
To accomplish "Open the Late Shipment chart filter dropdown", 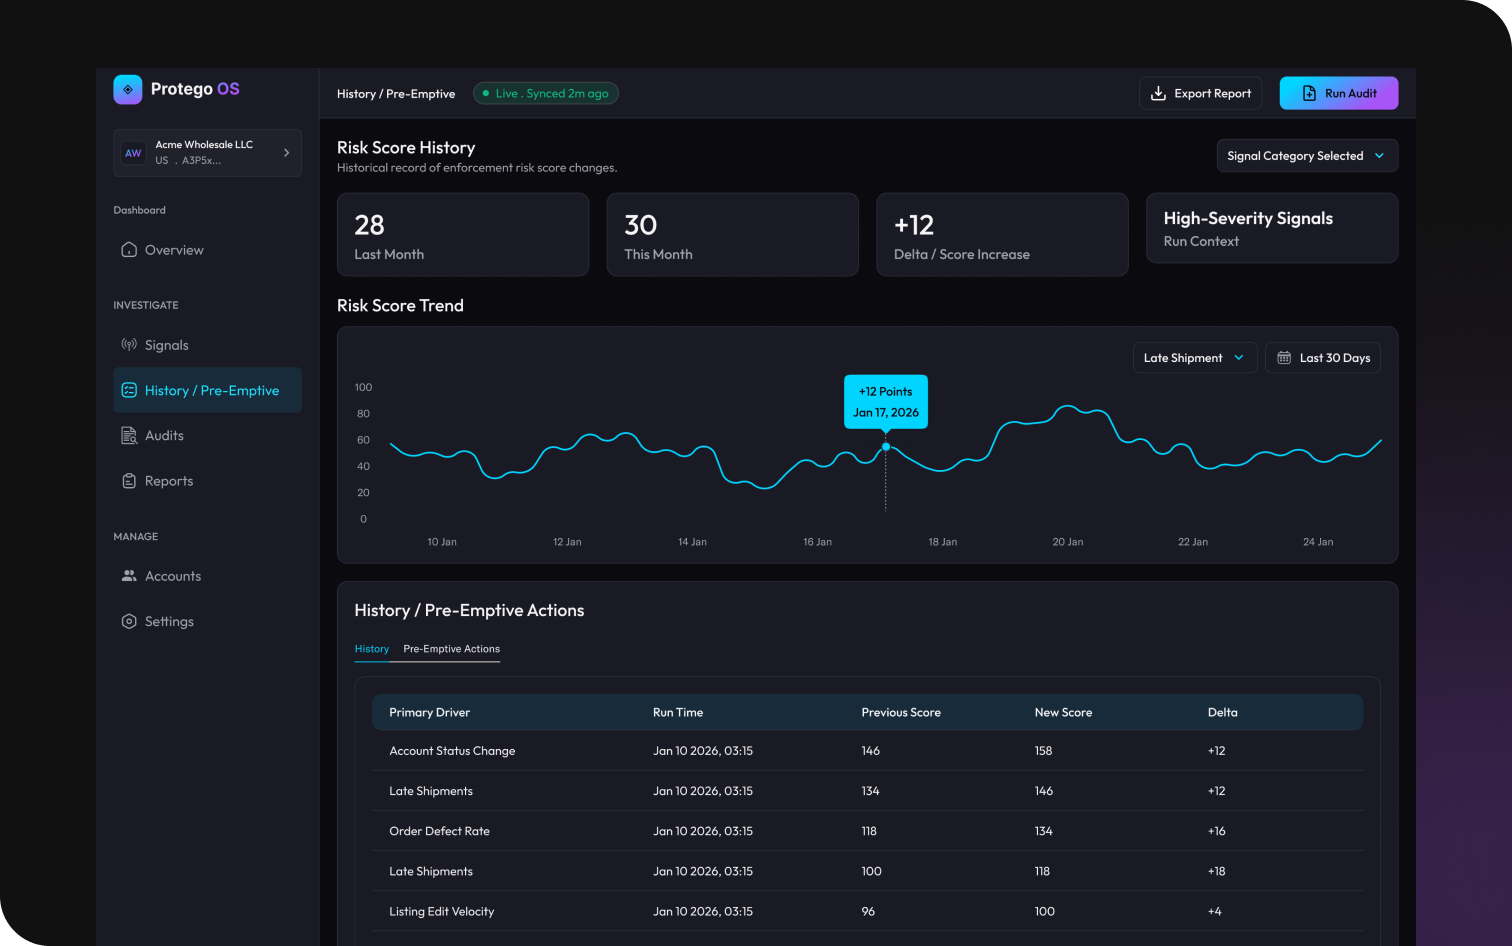I will point(1195,358).
